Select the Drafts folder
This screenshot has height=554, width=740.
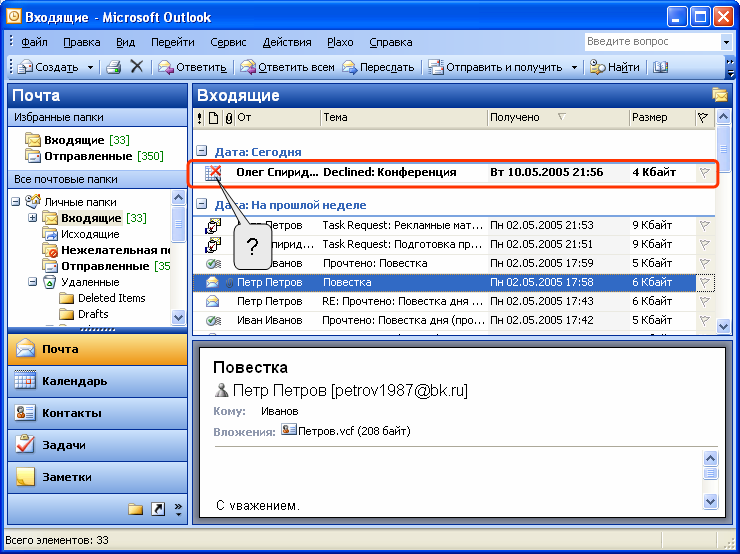(x=84, y=314)
